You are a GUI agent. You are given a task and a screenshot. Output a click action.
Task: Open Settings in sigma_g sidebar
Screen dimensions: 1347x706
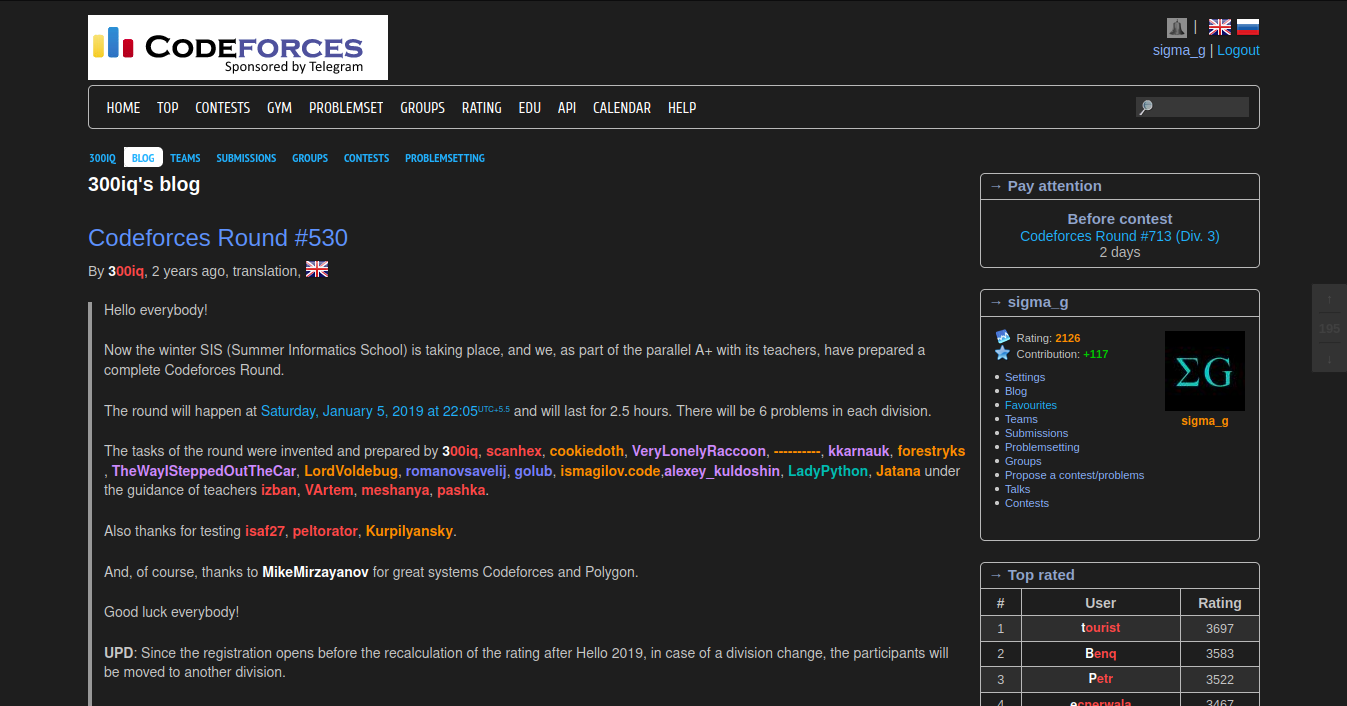1025,377
